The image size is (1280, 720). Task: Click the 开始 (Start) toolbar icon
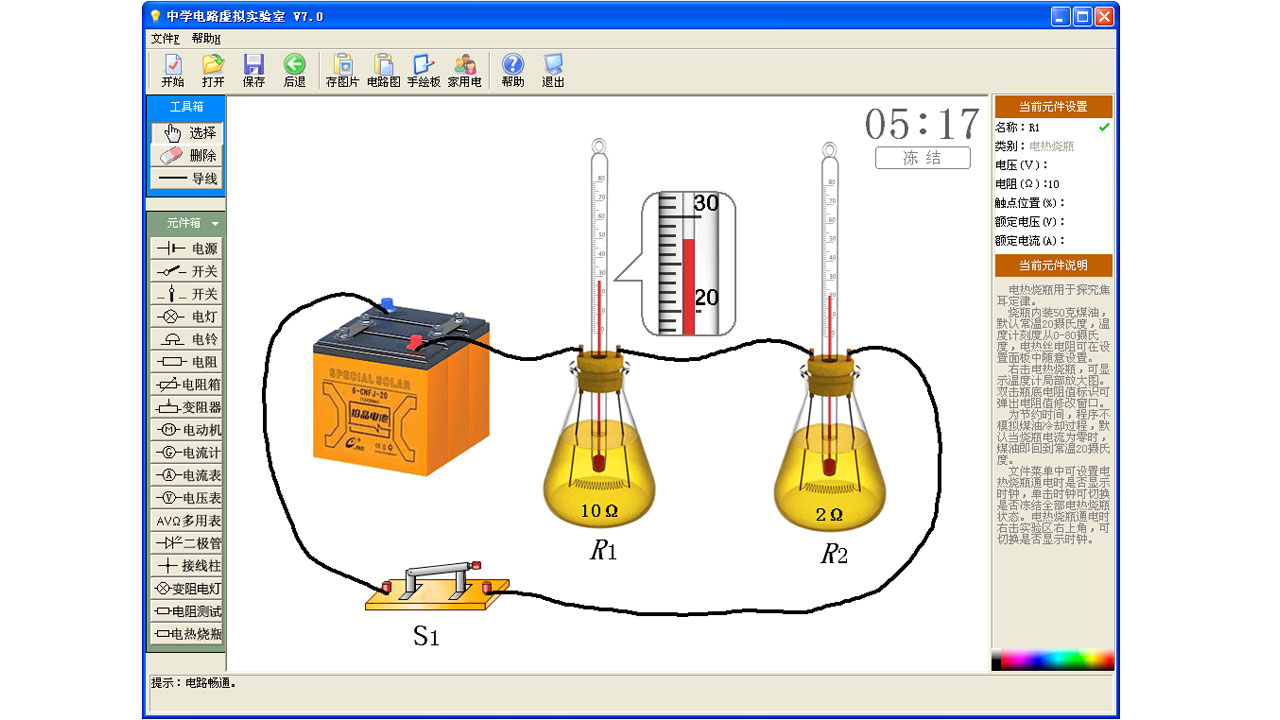(x=172, y=70)
